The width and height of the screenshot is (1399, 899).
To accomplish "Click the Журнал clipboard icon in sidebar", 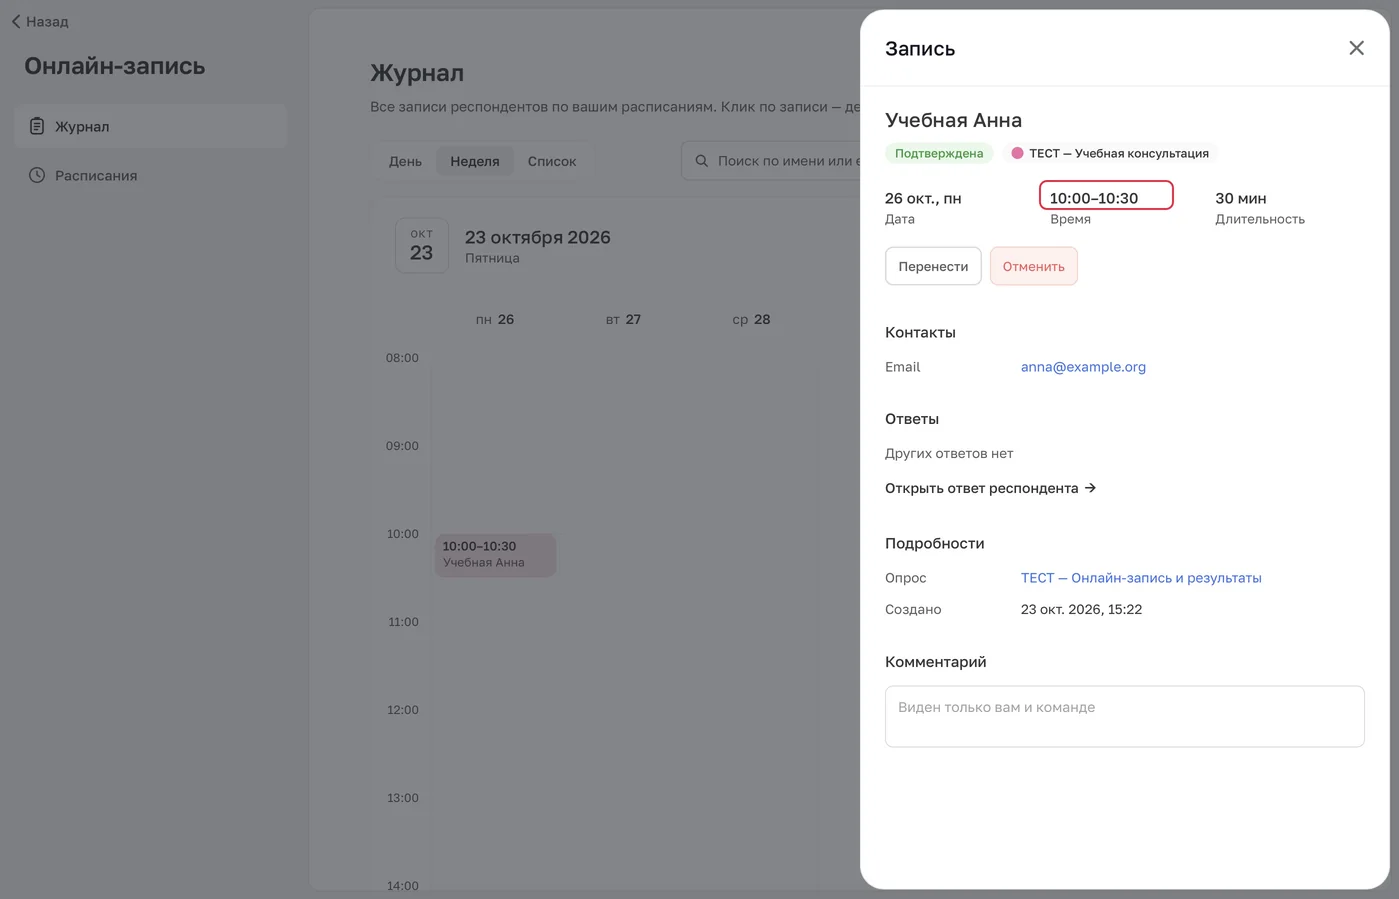I will click(x=37, y=126).
